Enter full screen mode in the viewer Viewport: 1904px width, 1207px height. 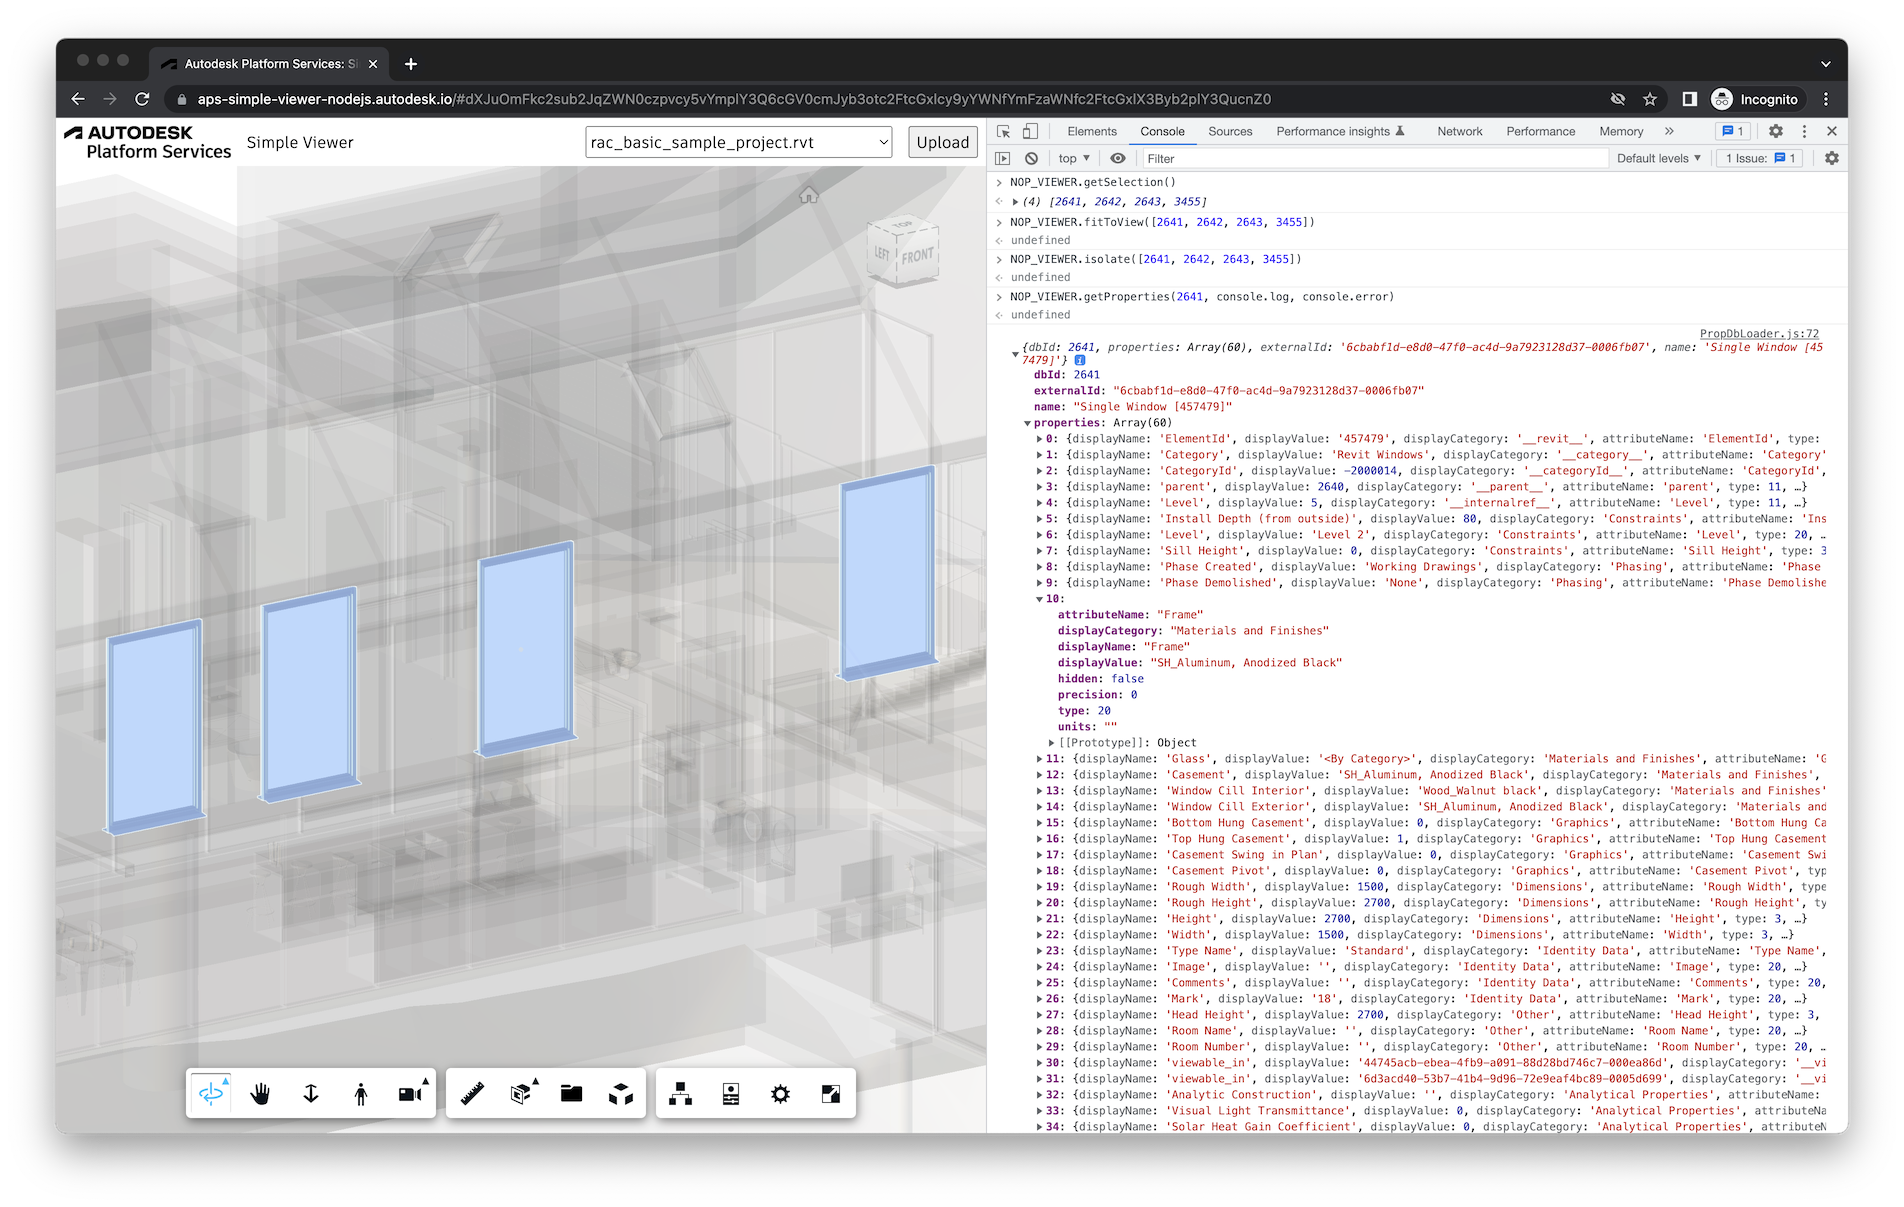(830, 1093)
